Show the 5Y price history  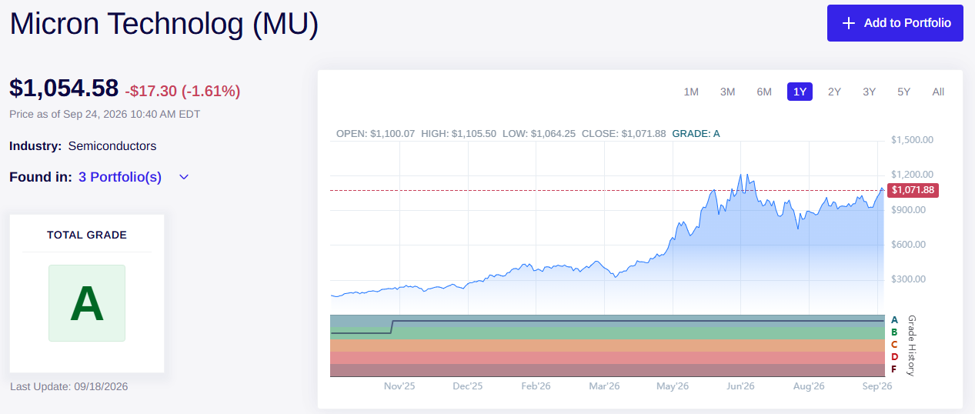point(903,92)
